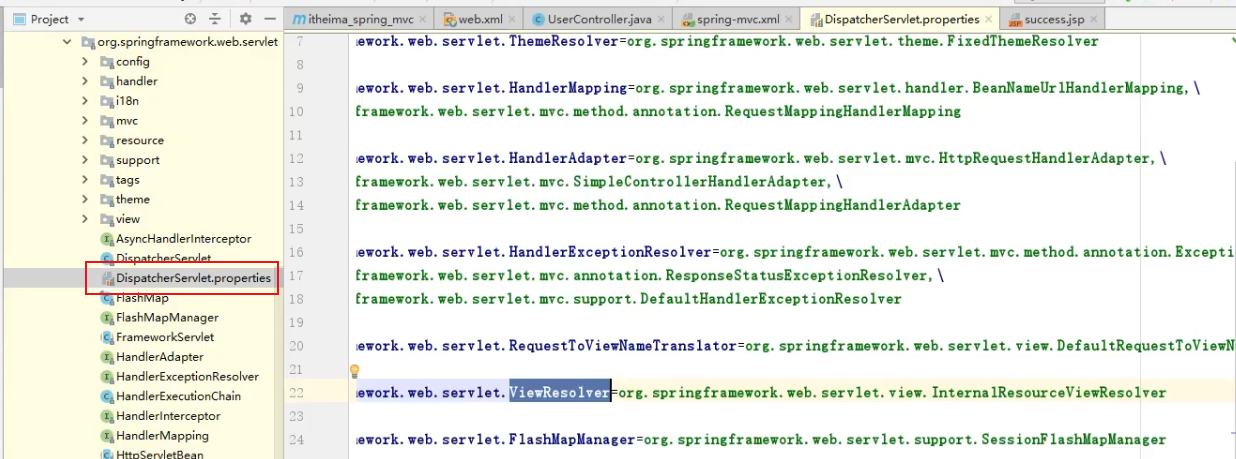Click the FrameworkServlet class icon
Viewport: 1236px width, 459px height.
pyautogui.click(x=107, y=337)
